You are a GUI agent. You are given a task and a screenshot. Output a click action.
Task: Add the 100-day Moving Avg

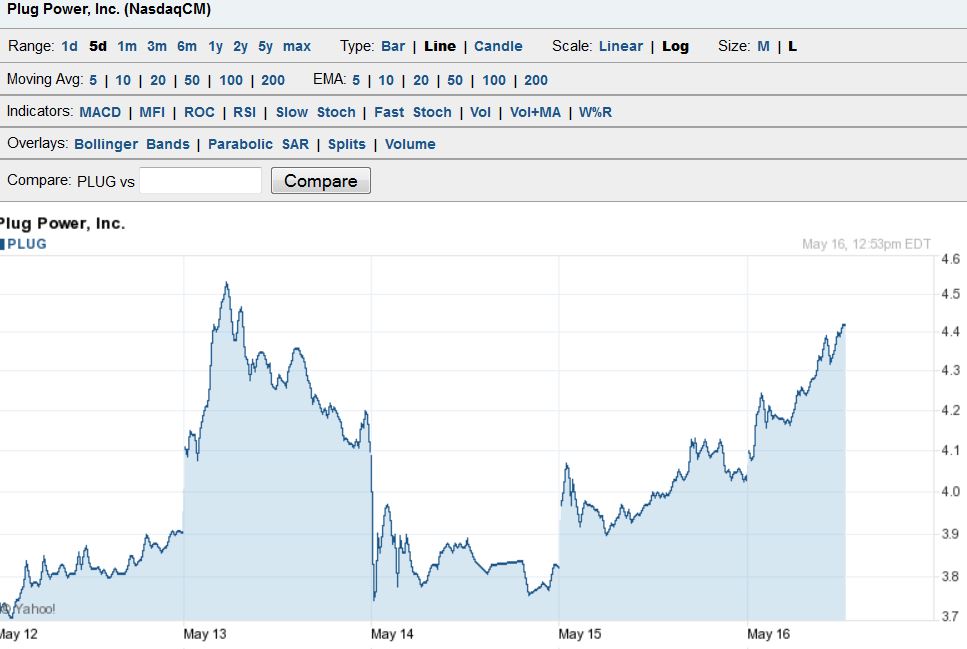pyautogui.click(x=231, y=80)
